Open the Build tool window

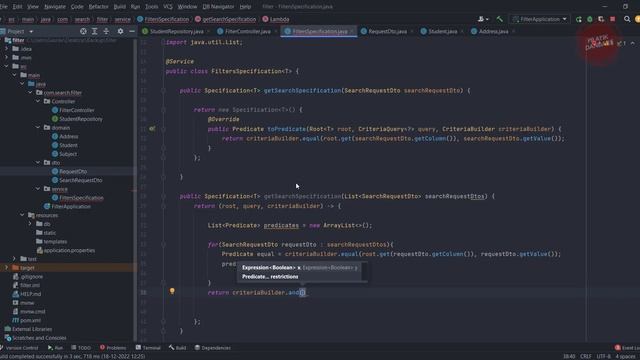point(178,348)
